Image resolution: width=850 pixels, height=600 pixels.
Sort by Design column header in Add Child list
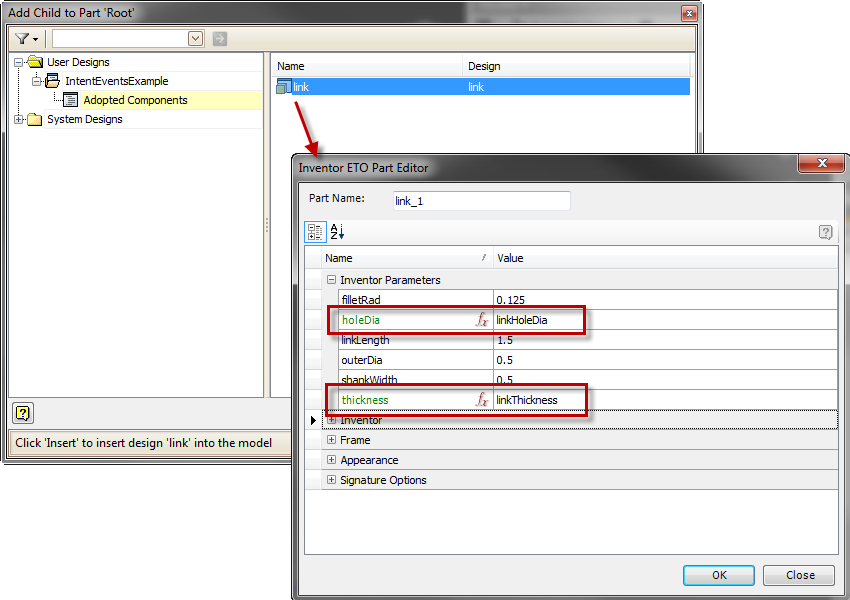coord(576,66)
